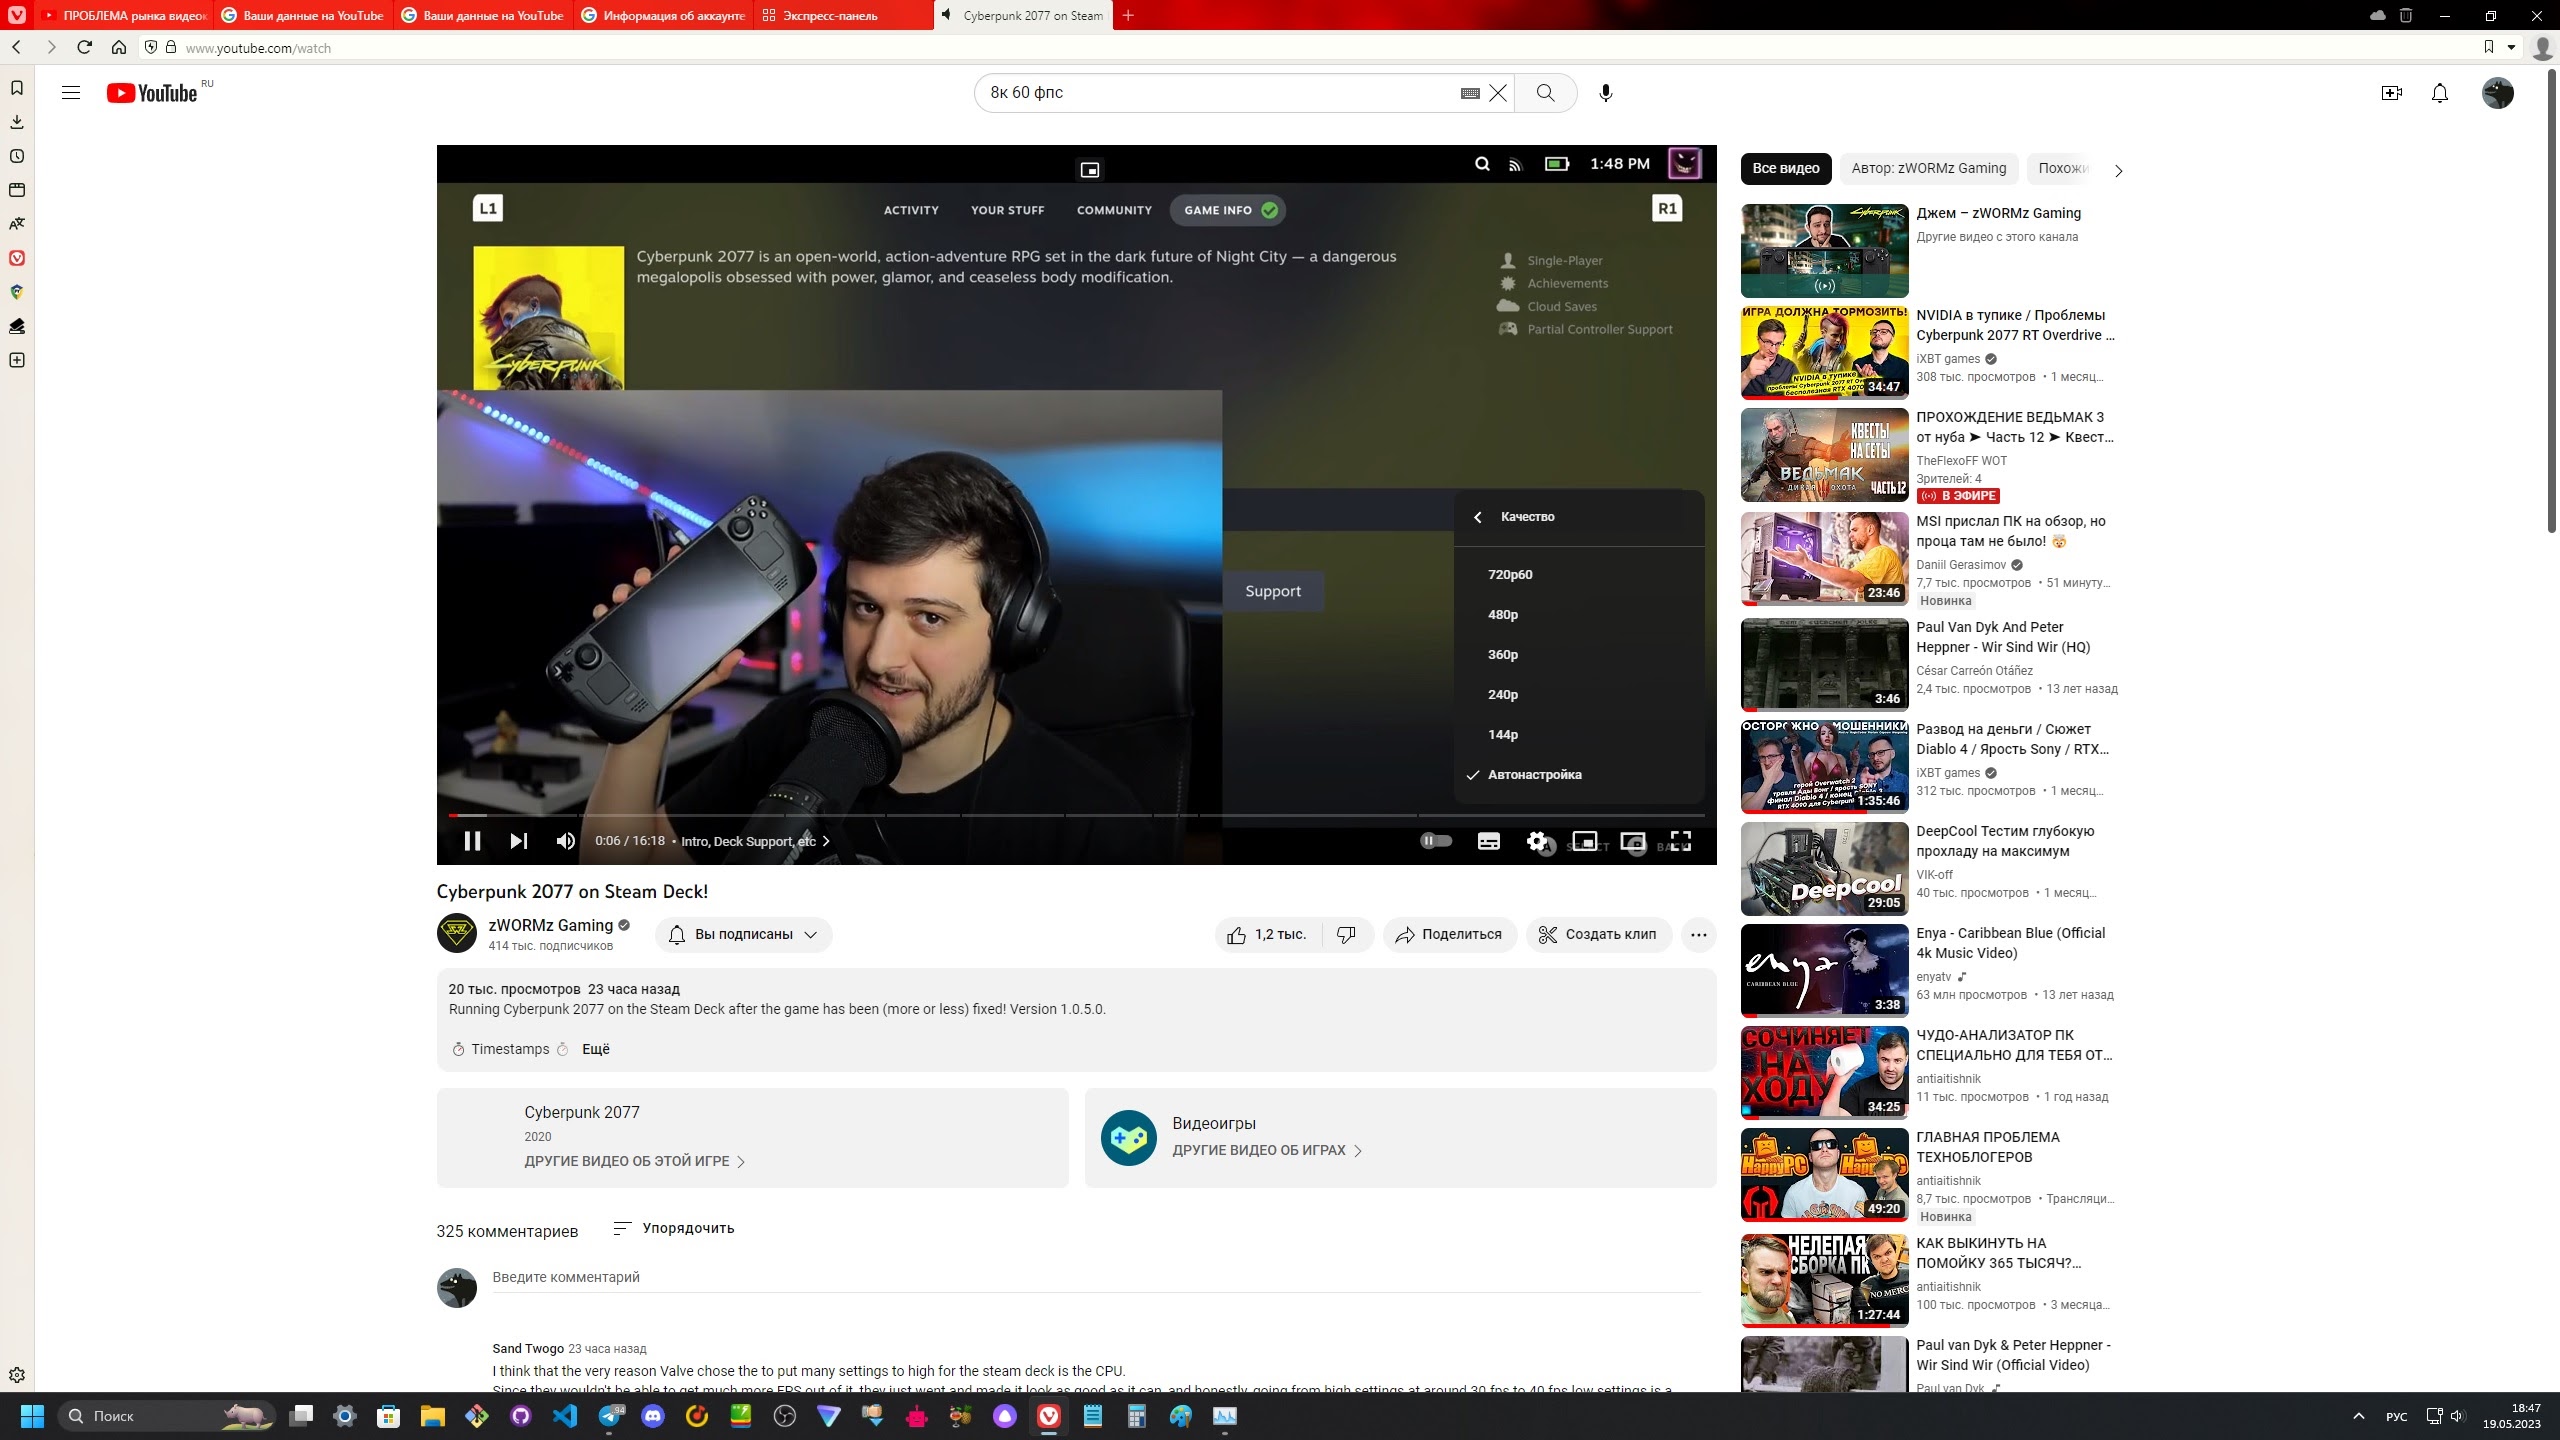The height and width of the screenshot is (1440, 2560).
Task: Select the ACTIVITY tab
Action: 911,209
